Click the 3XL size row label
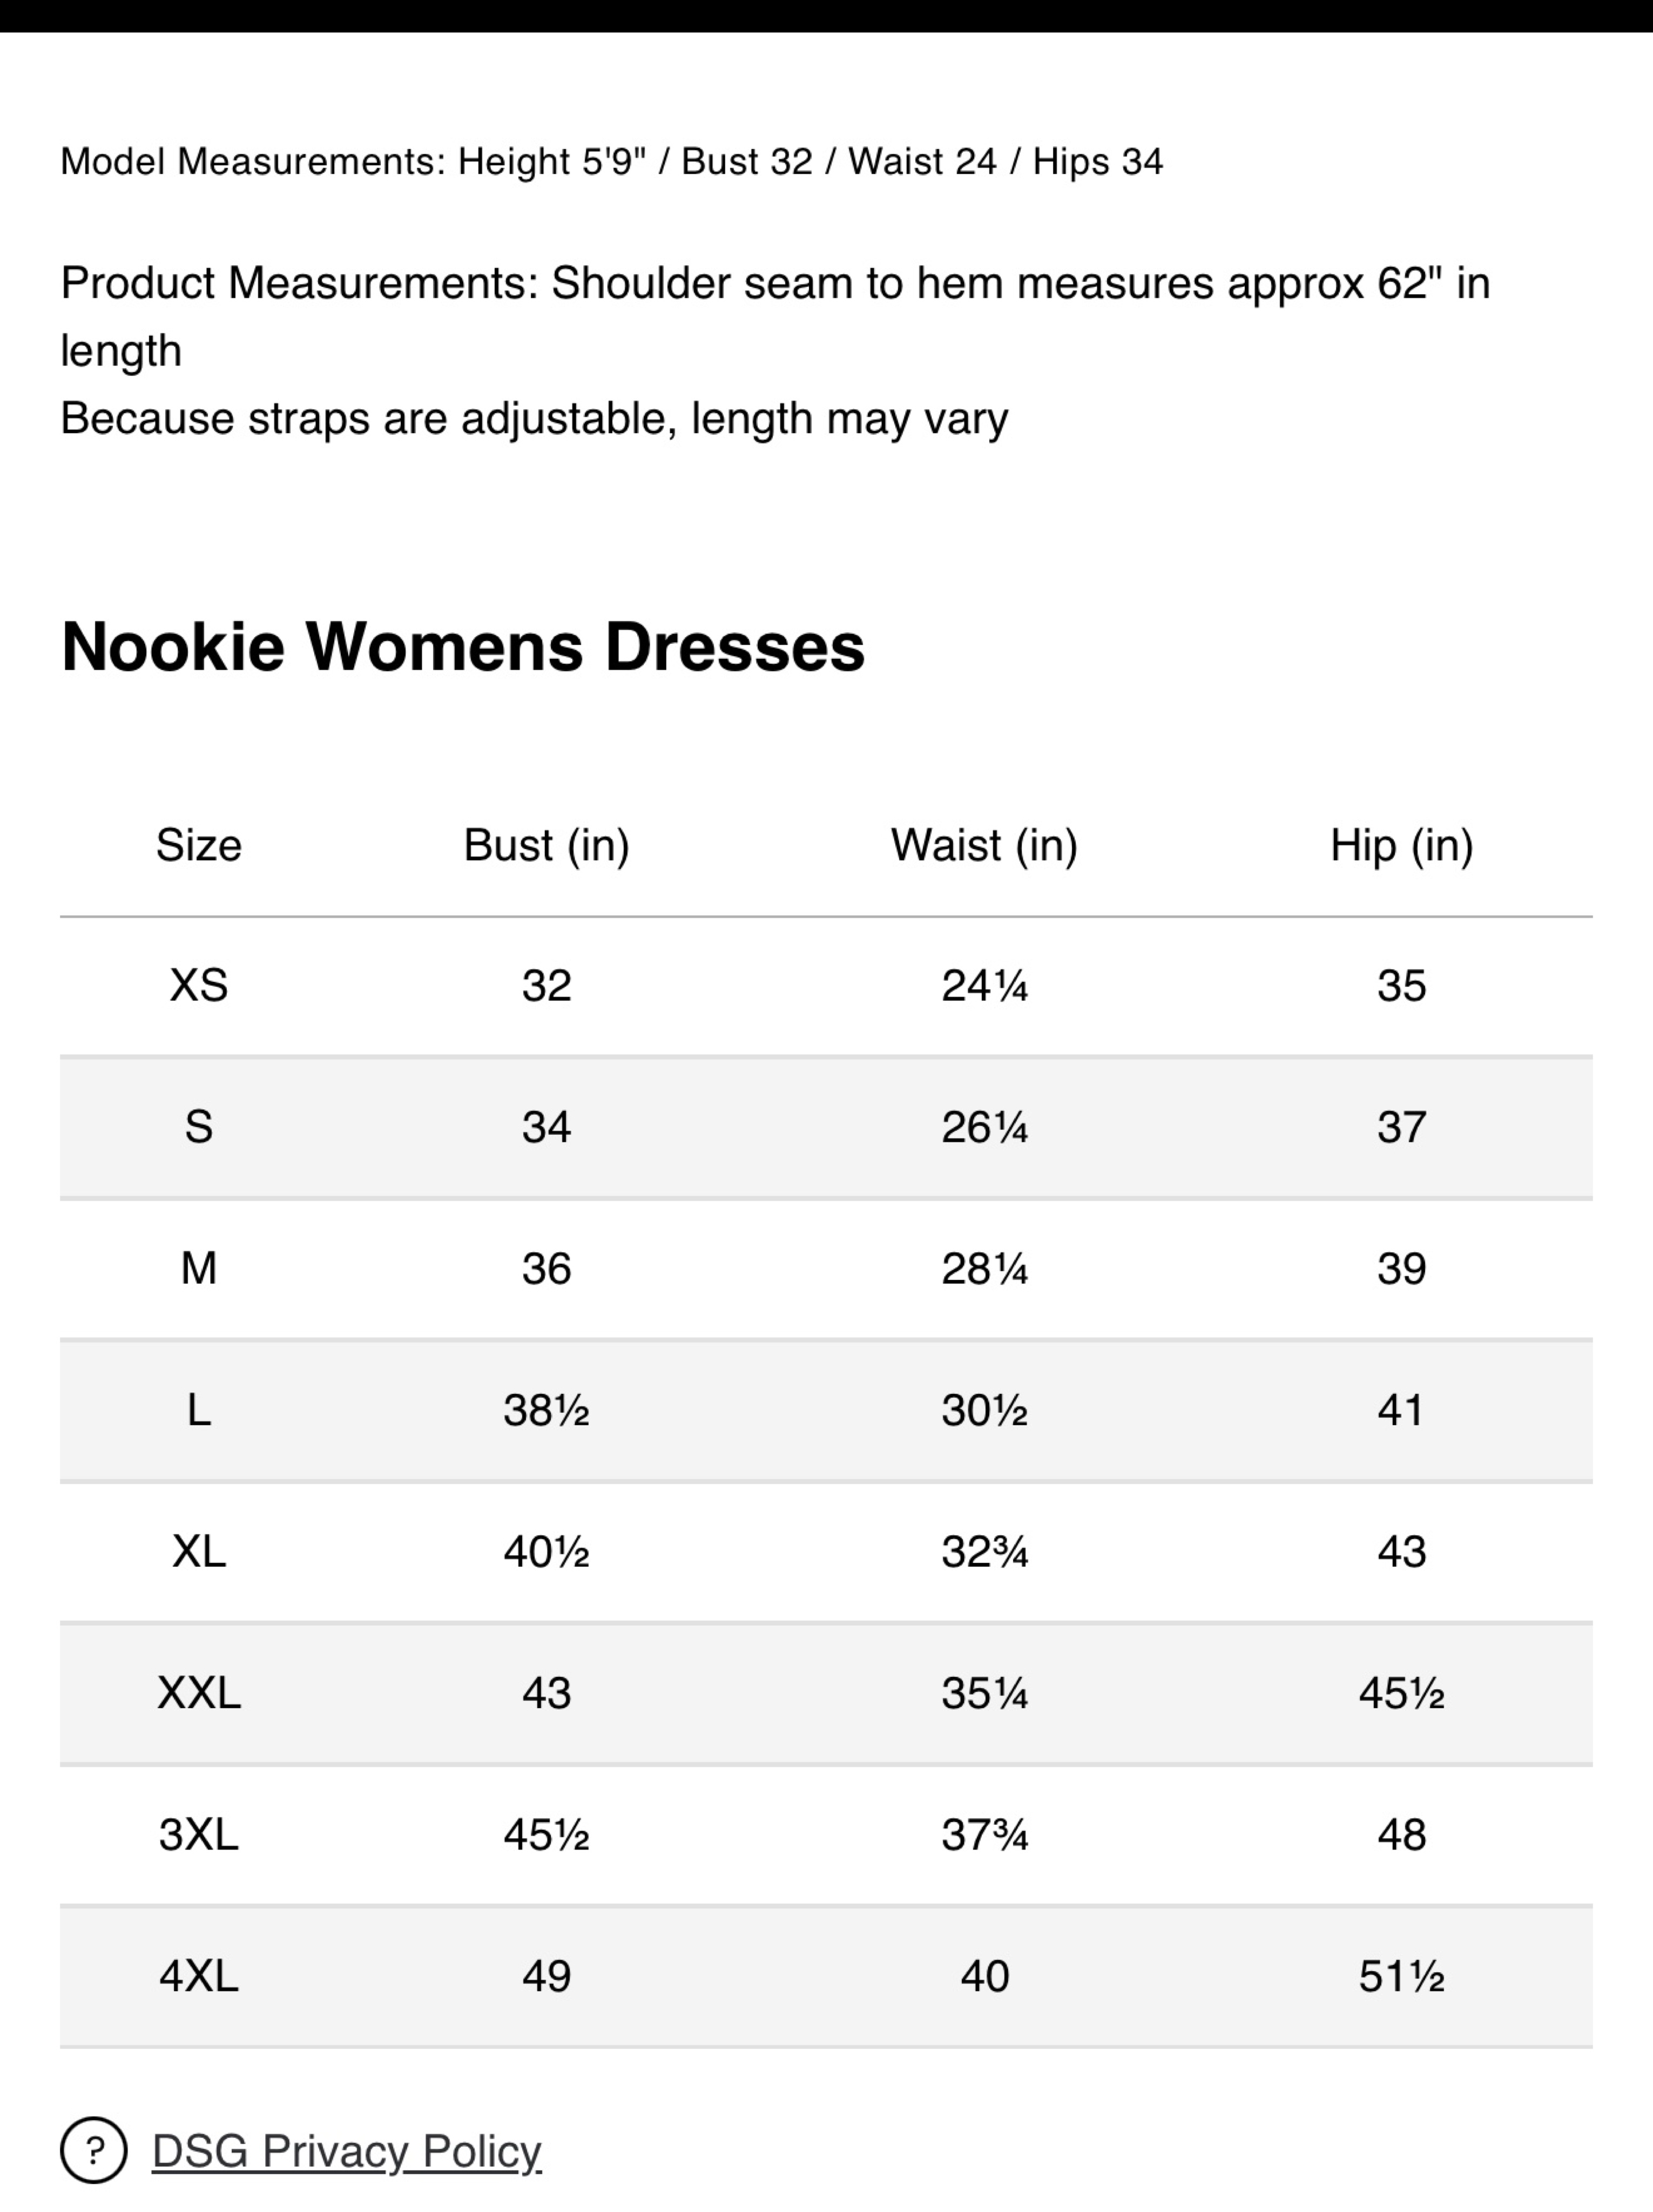Viewport: 1653px width, 2212px height. (199, 1835)
